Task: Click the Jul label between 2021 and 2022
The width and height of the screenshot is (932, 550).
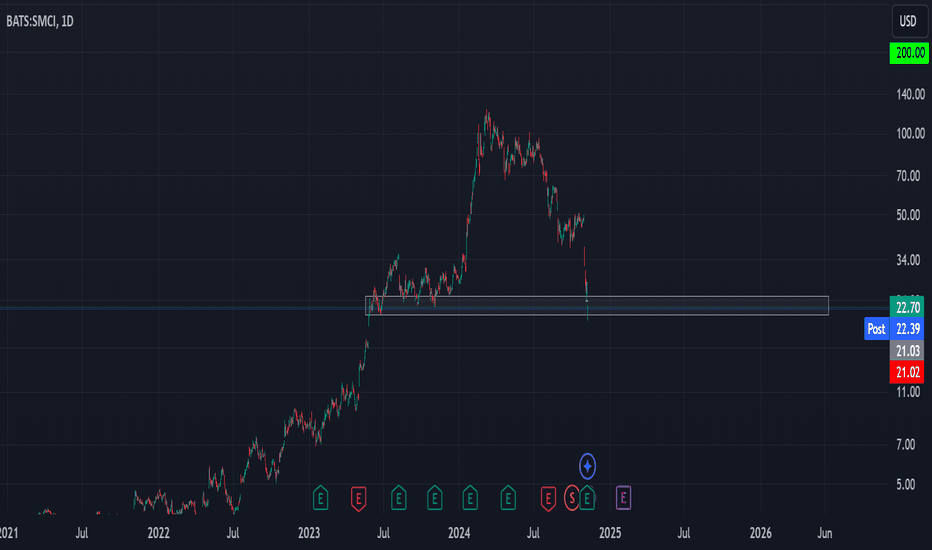Action: tap(82, 533)
